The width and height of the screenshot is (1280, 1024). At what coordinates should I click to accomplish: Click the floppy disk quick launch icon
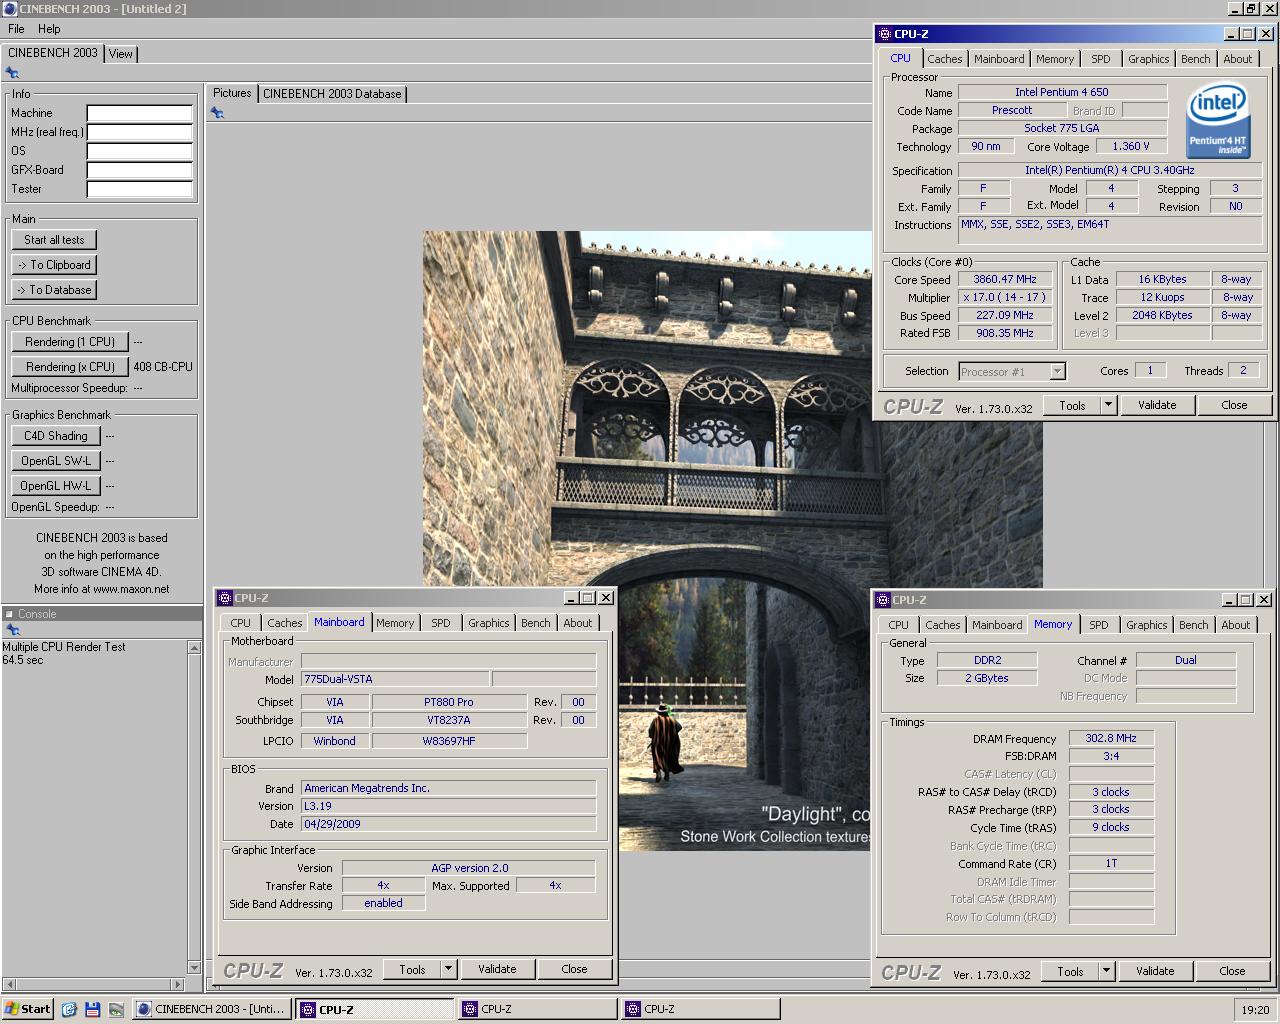click(92, 1009)
